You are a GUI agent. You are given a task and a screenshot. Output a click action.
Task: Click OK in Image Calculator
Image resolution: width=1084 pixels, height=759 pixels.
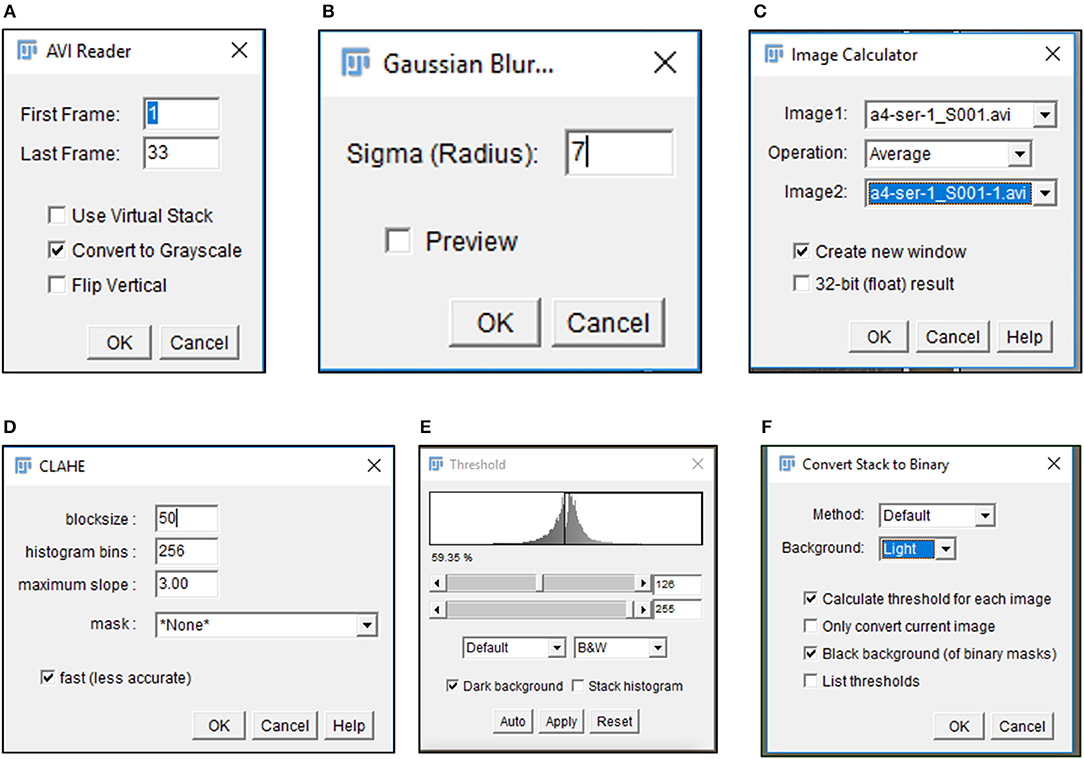click(x=879, y=337)
